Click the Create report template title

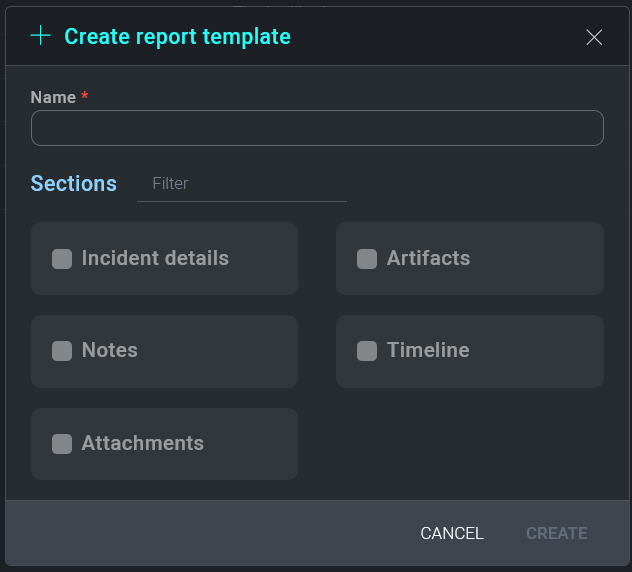pos(177,37)
